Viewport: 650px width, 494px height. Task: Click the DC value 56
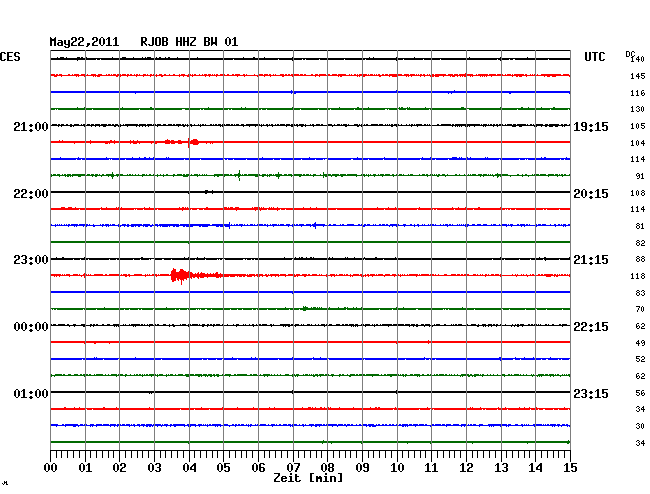(x=640, y=393)
